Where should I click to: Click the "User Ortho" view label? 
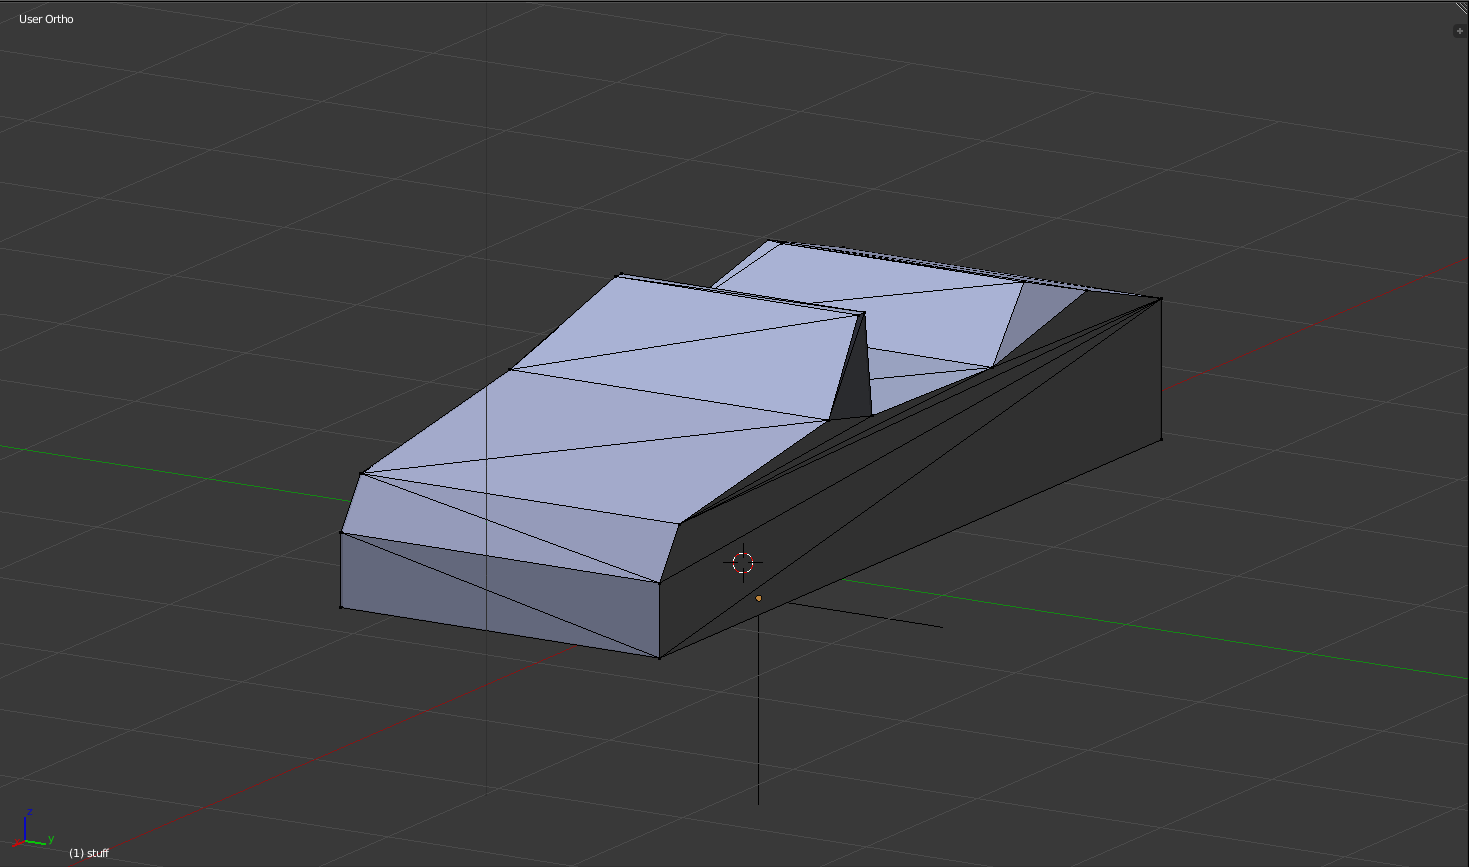click(x=46, y=19)
